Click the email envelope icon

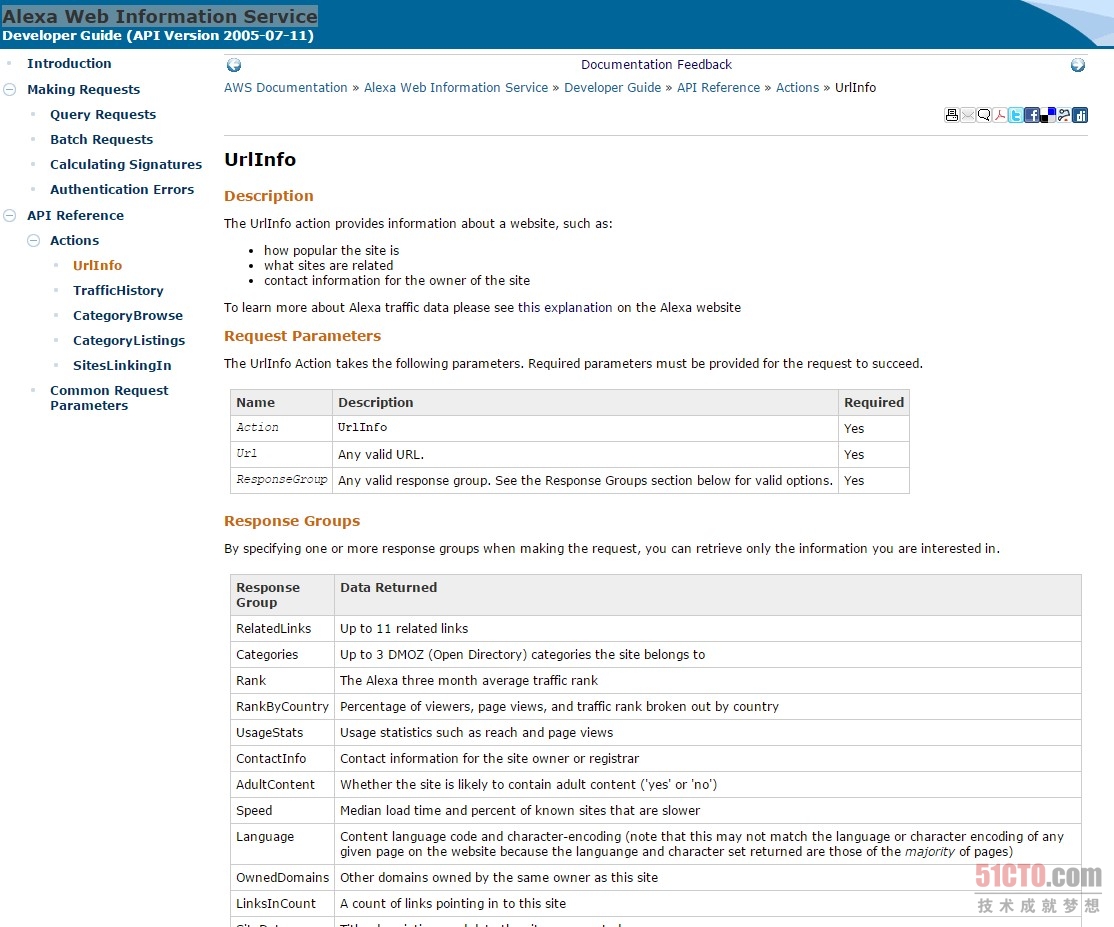coord(968,115)
